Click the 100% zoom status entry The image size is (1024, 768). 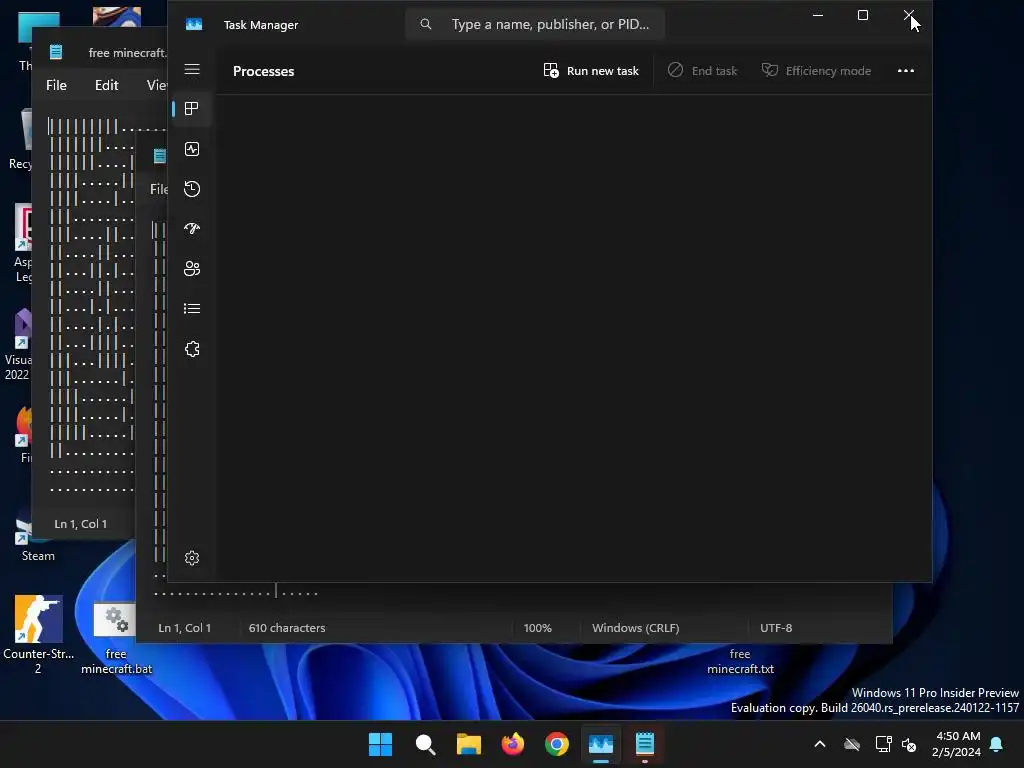point(537,628)
